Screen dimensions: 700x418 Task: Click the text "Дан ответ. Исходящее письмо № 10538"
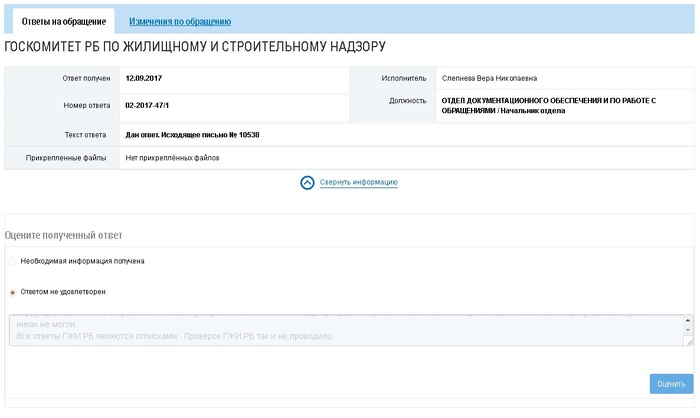tap(192, 134)
